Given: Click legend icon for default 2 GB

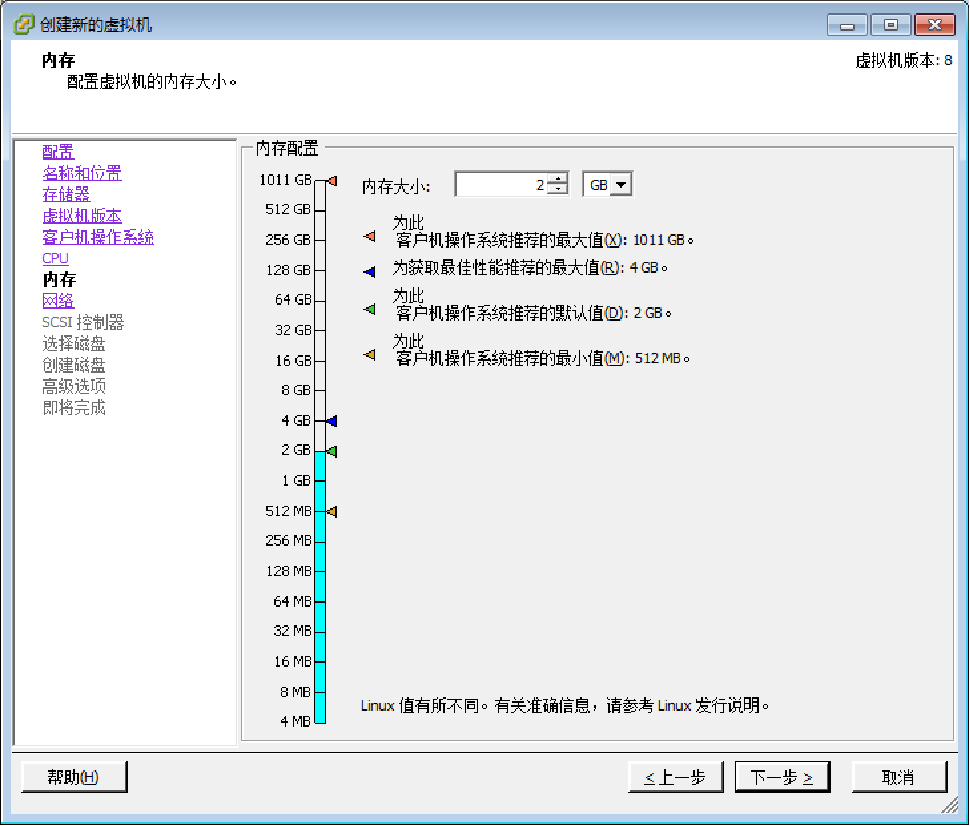Looking at the screenshot, I should point(369,309).
